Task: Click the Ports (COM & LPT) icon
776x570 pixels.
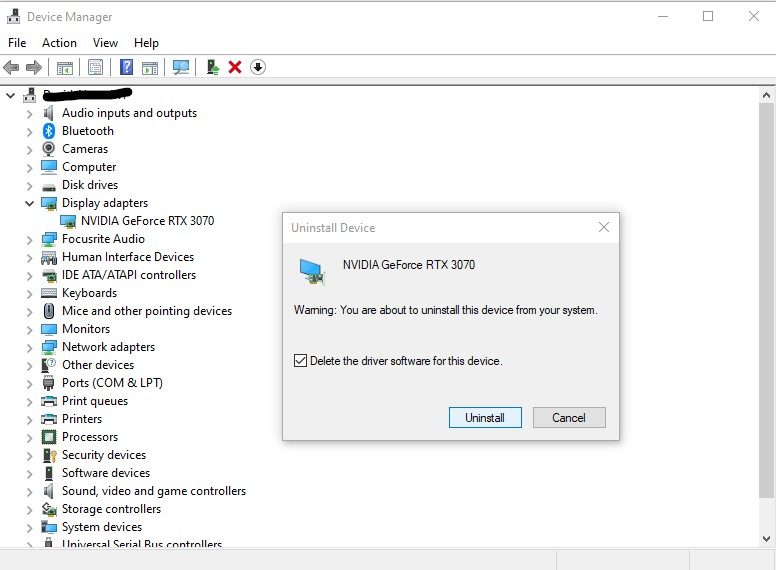Action: click(48, 383)
